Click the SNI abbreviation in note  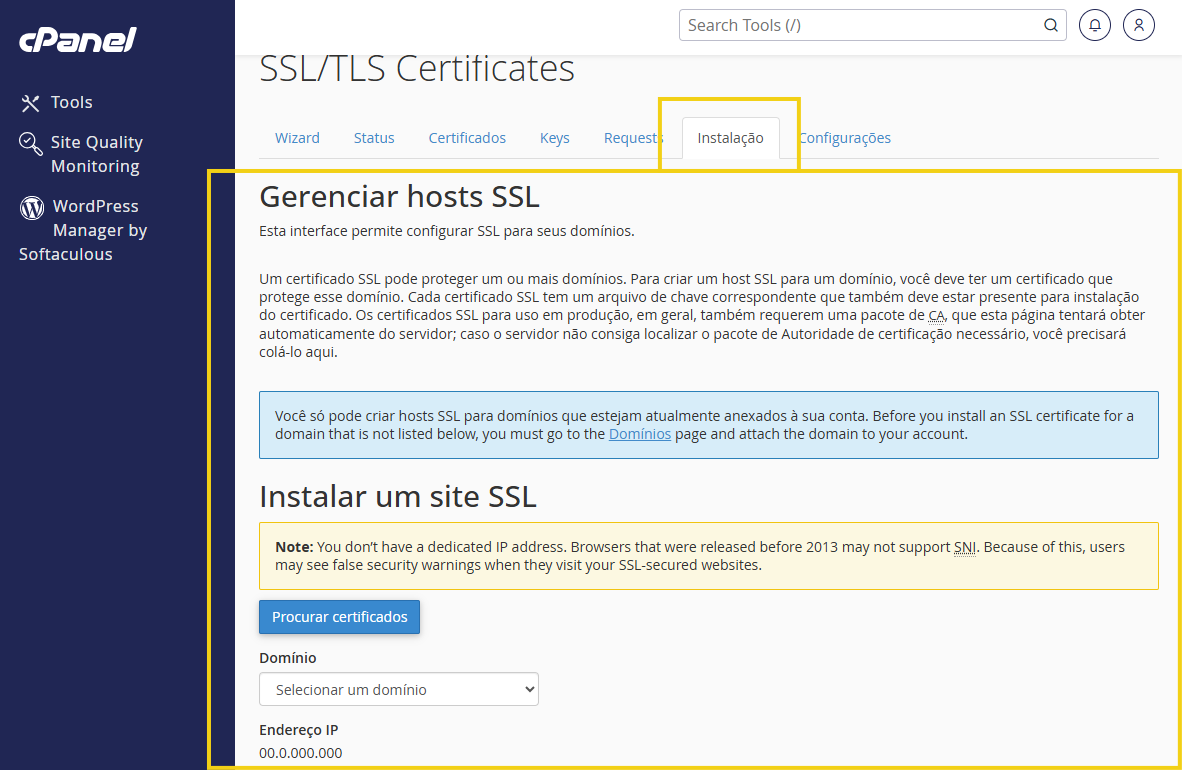click(x=965, y=548)
